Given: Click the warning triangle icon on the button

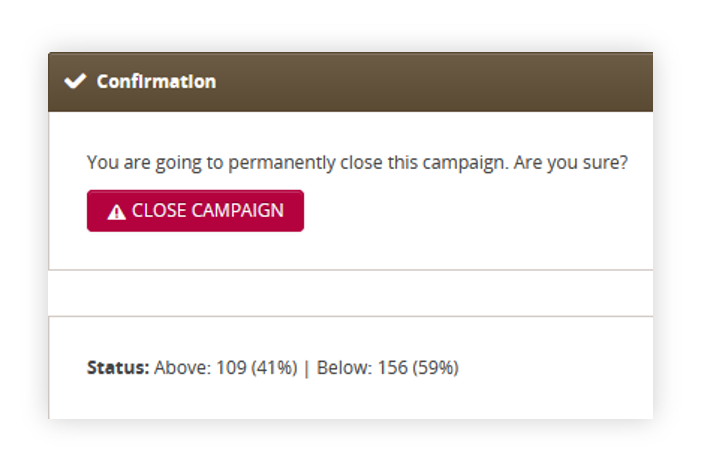Looking at the screenshot, I should [x=116, y=212].
